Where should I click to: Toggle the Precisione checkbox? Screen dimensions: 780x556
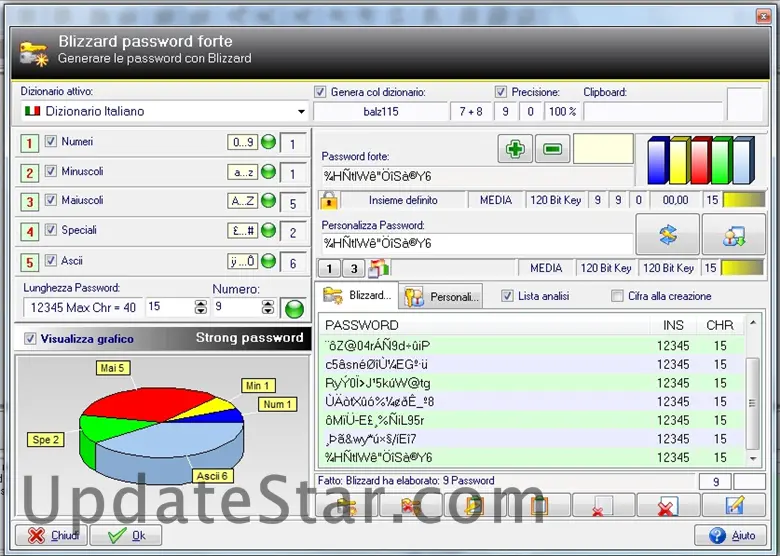coord(501,92)
